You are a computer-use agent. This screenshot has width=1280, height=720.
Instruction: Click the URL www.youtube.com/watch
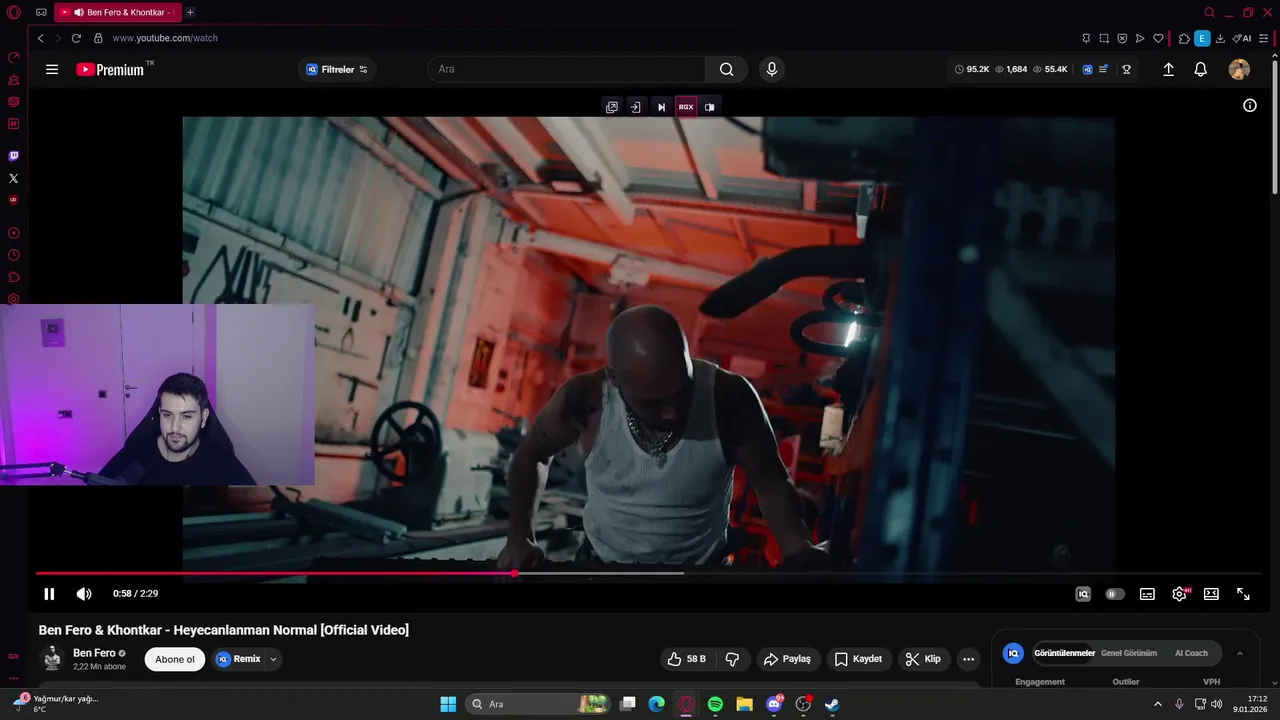(x=165, y=38)
